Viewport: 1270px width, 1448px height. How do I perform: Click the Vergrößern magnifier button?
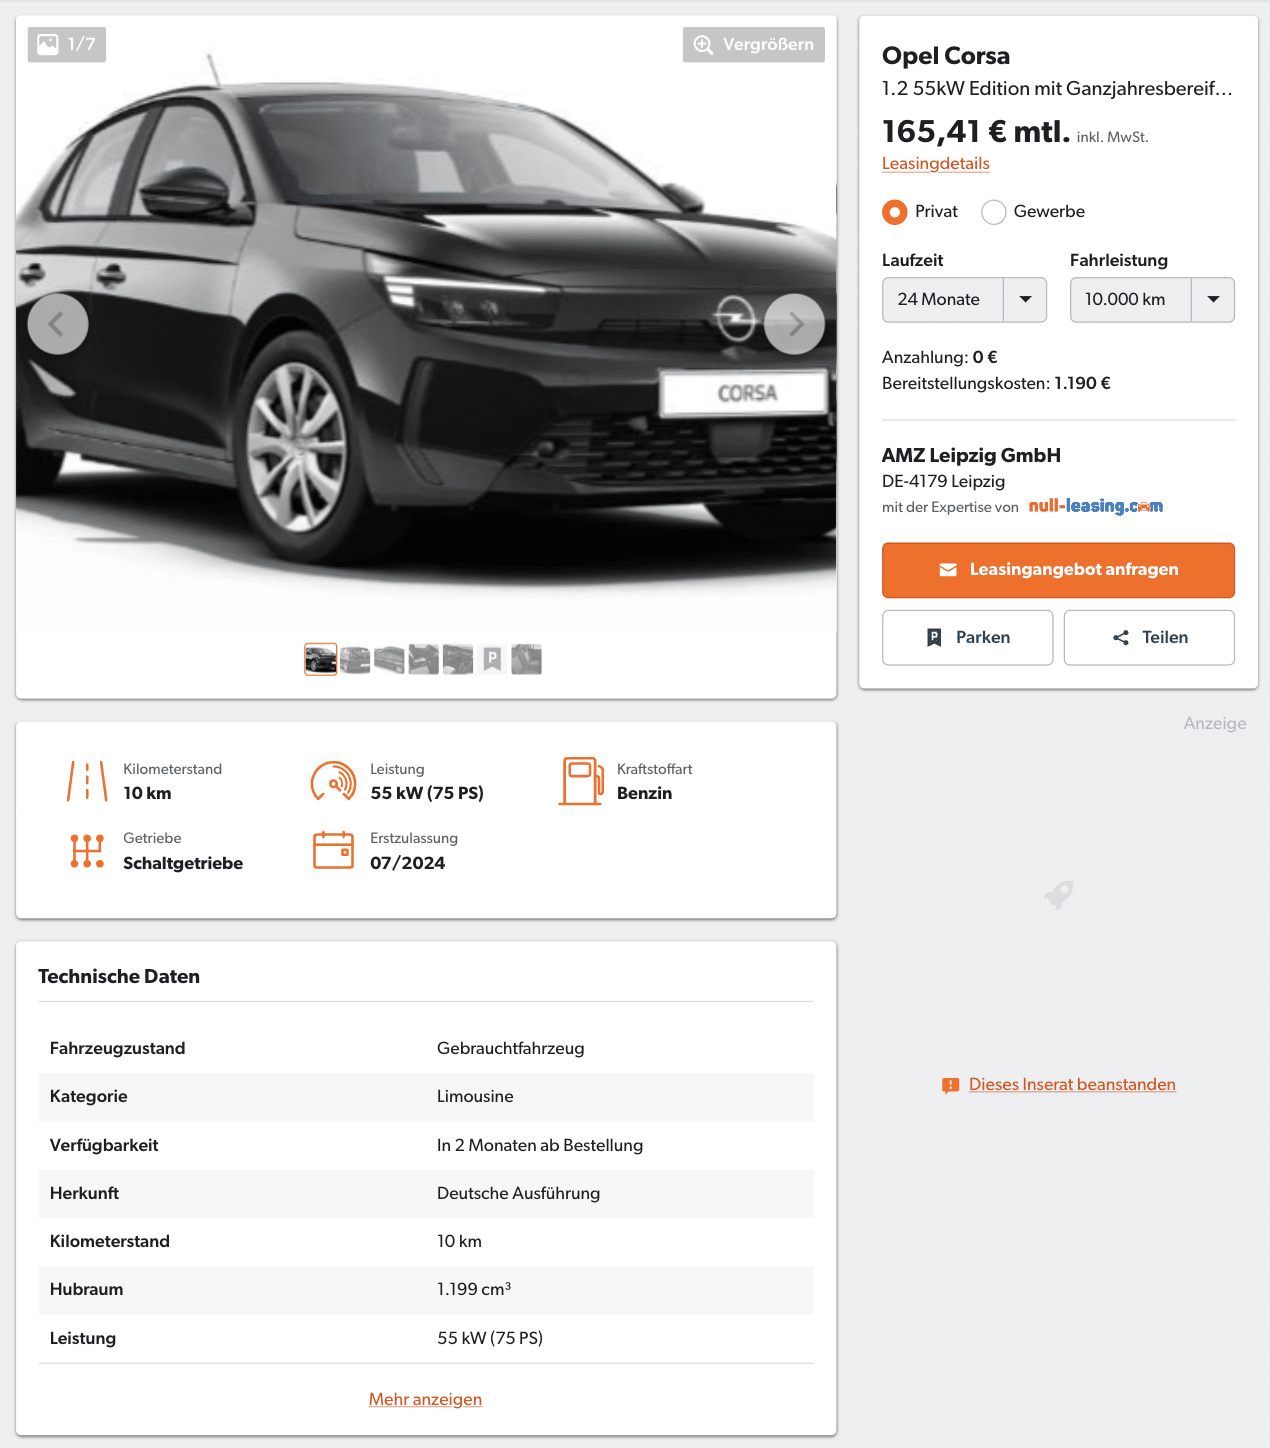point(754,45)
